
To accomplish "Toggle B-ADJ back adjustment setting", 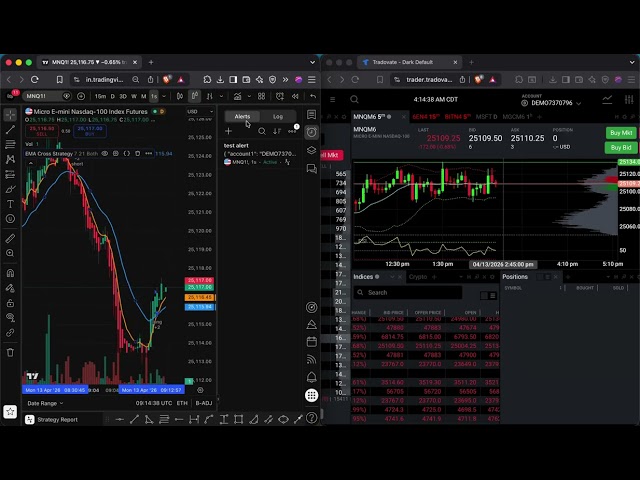I will click(204, 403).
